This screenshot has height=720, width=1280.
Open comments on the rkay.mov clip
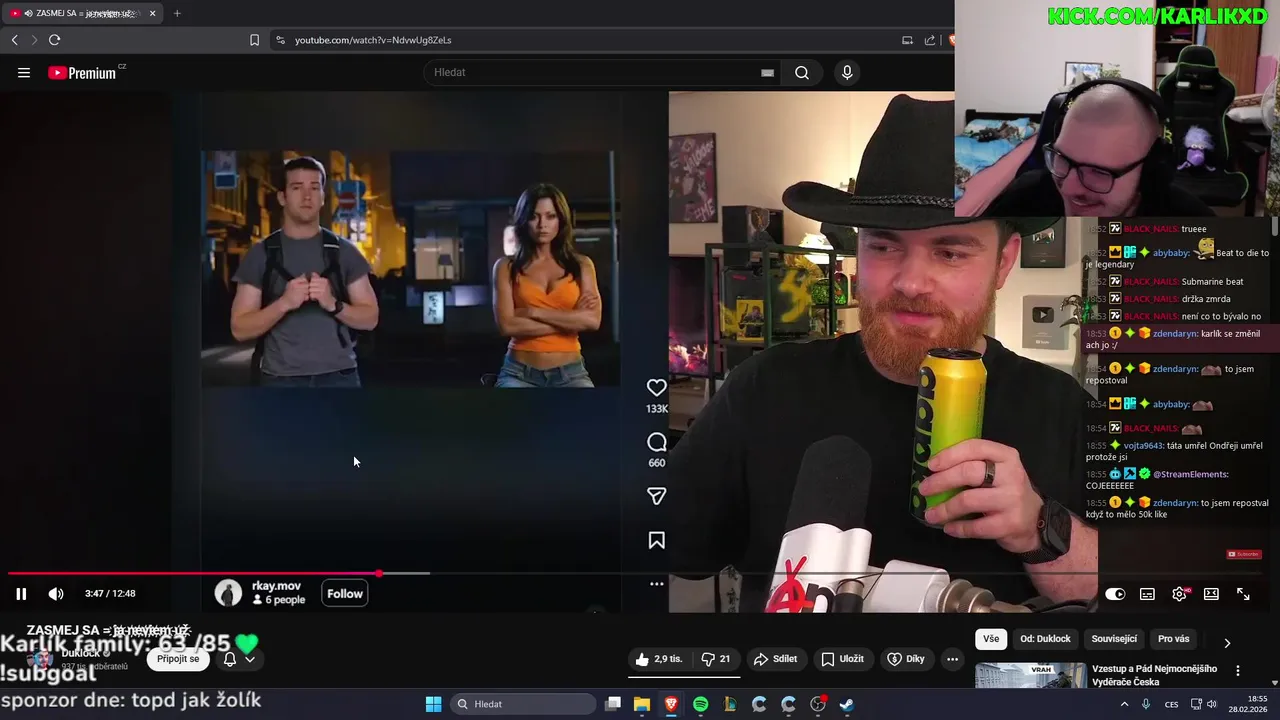click(x=657, y=442)
